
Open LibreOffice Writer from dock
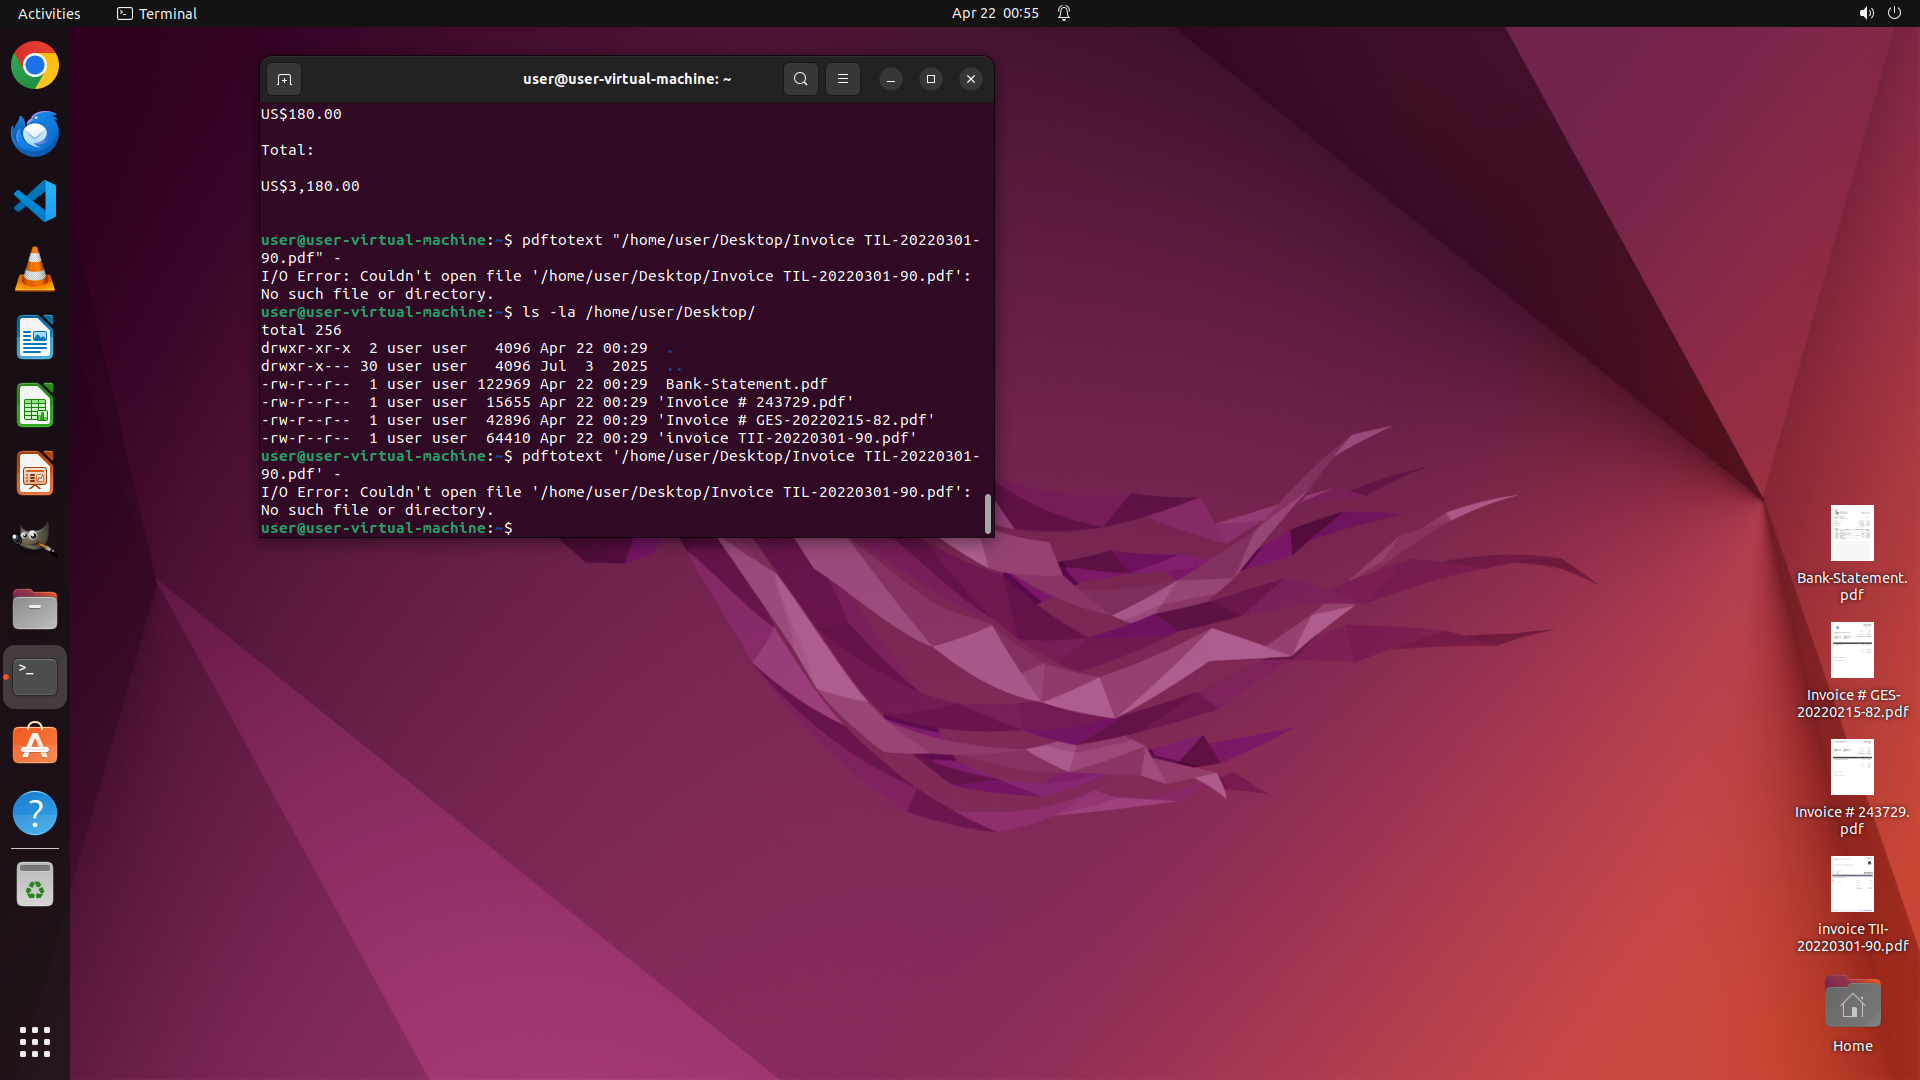pos(35,338)
